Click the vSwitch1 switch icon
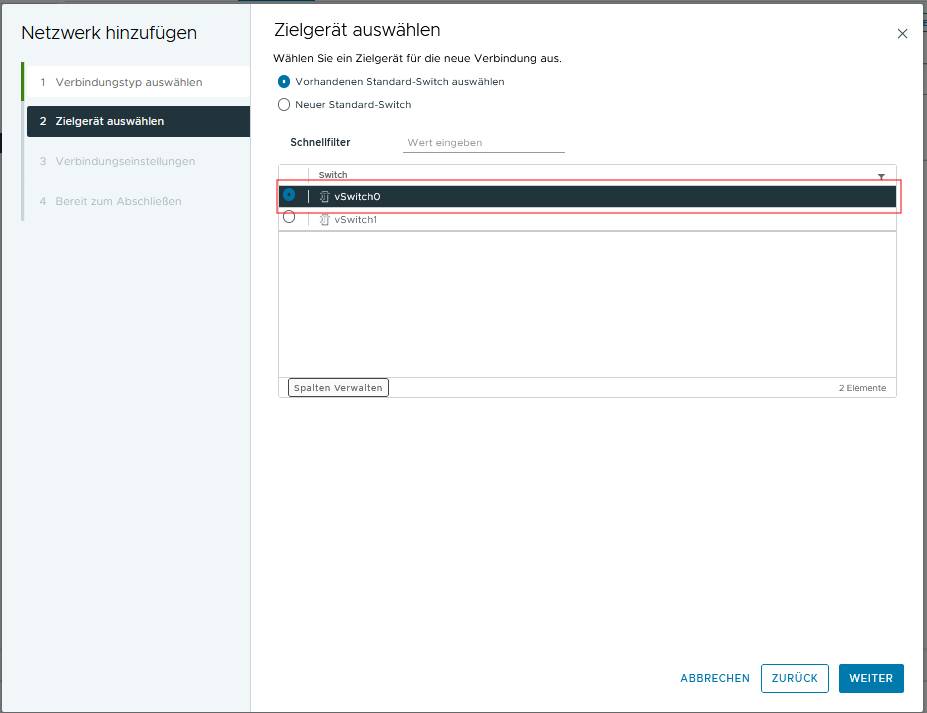The height and width of the screenshot is (713, 927). (324, 220)
